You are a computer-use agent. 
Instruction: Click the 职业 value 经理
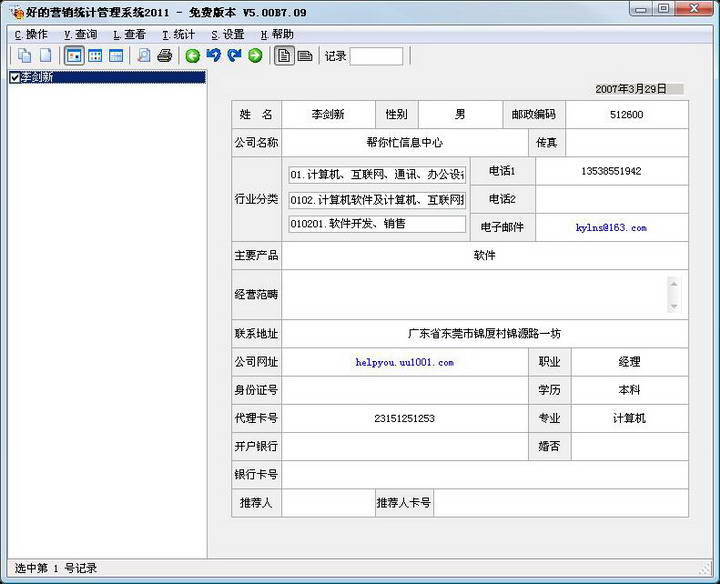click(x=629, y=362)
